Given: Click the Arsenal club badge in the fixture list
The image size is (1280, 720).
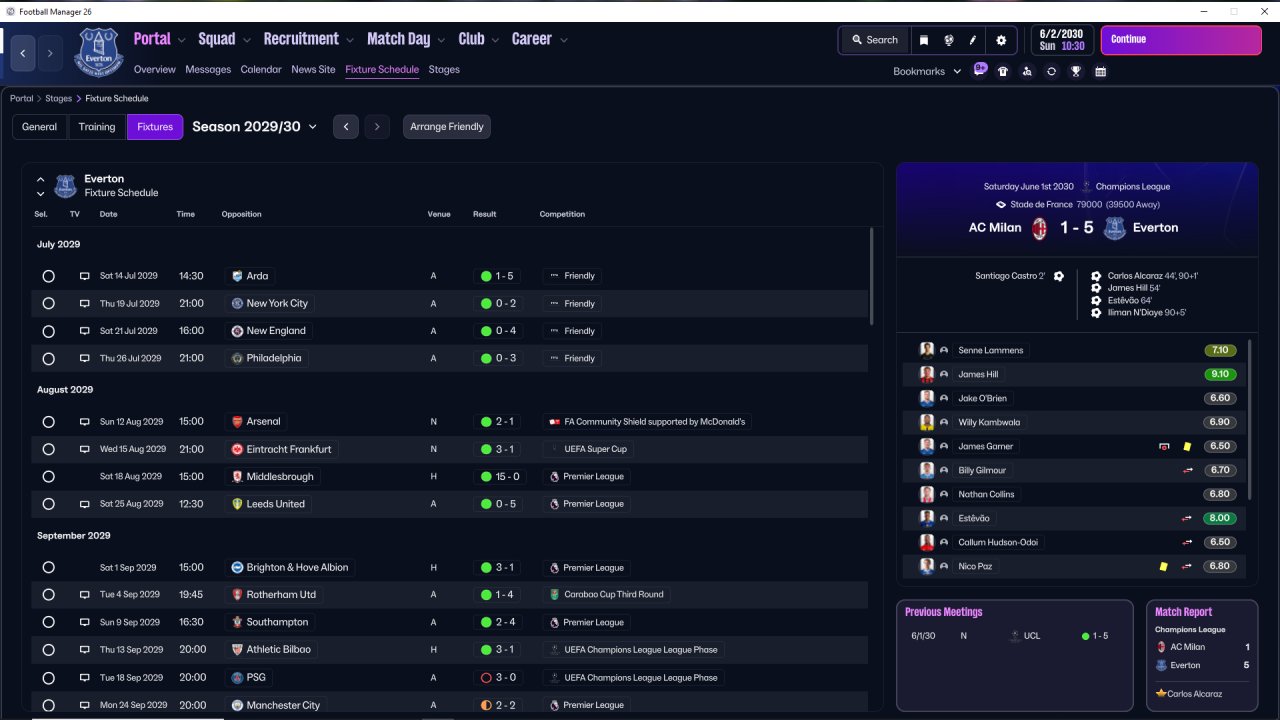Looking at the screenshot, I should tap(237, 422).
